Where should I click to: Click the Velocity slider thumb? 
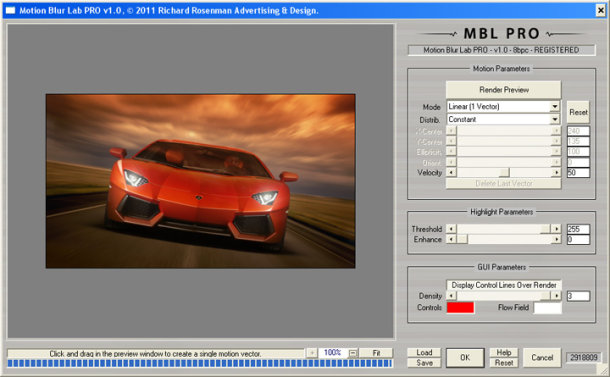point(504,172)
